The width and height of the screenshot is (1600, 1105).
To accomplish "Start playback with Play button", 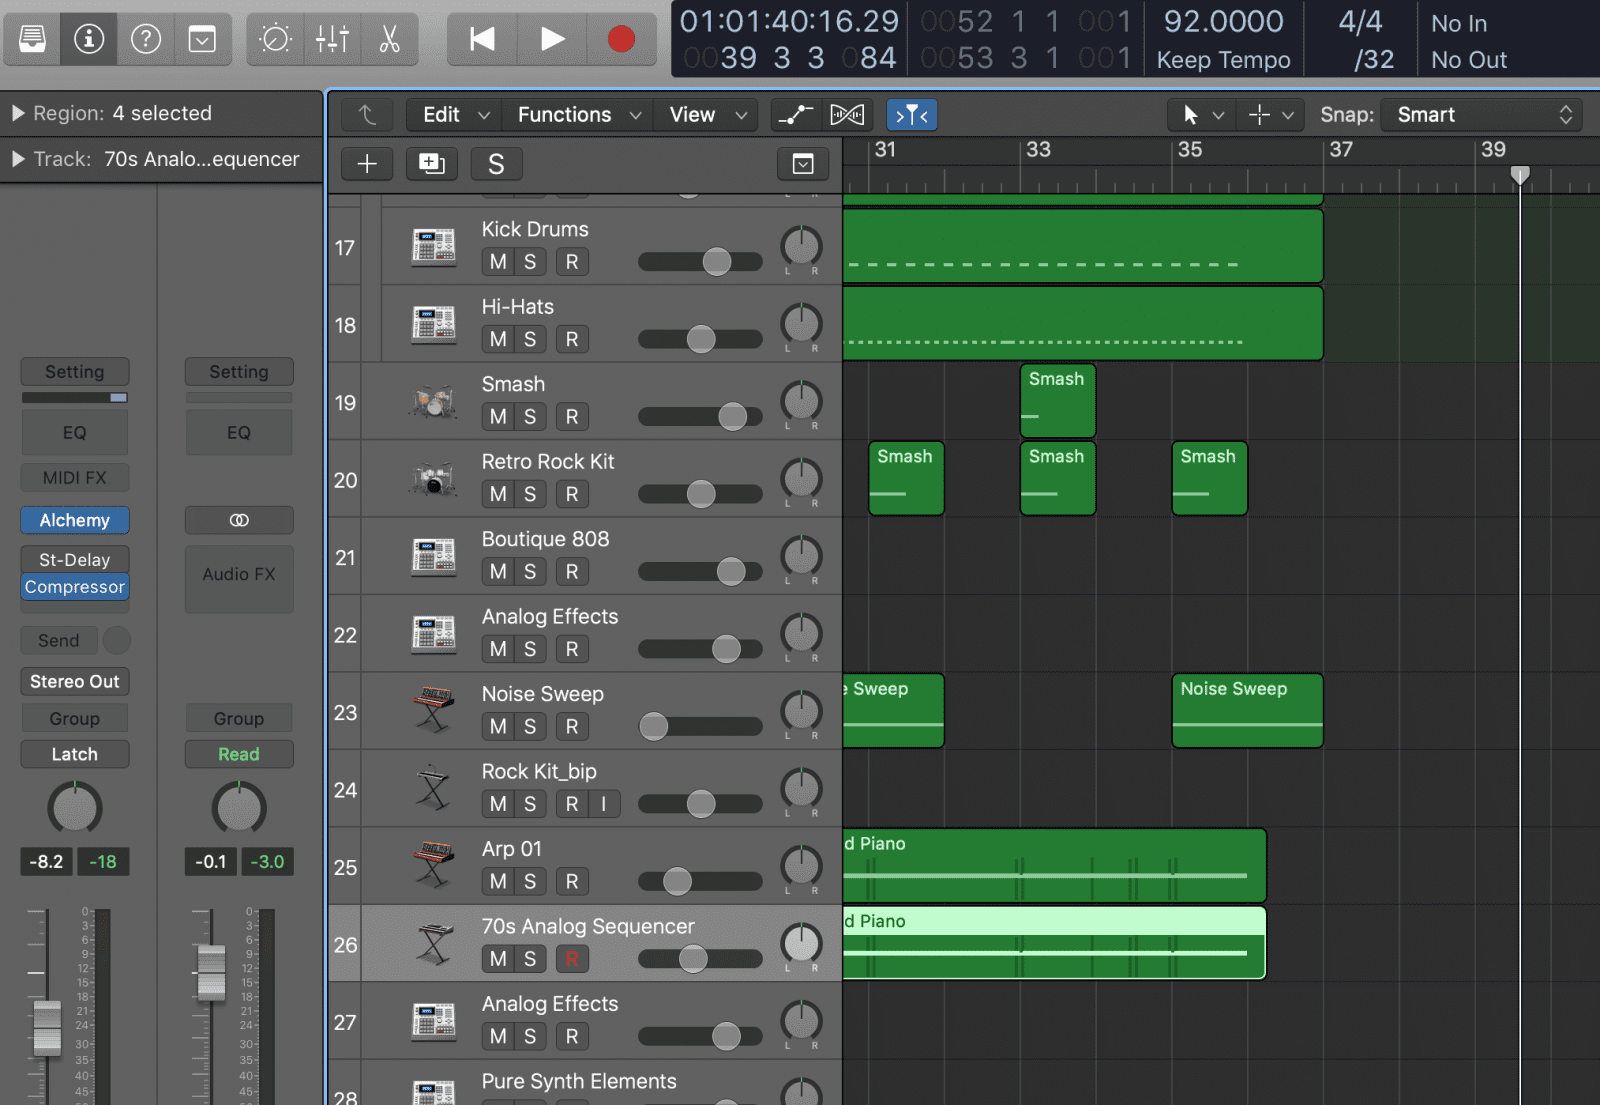I will pos(552,39).
